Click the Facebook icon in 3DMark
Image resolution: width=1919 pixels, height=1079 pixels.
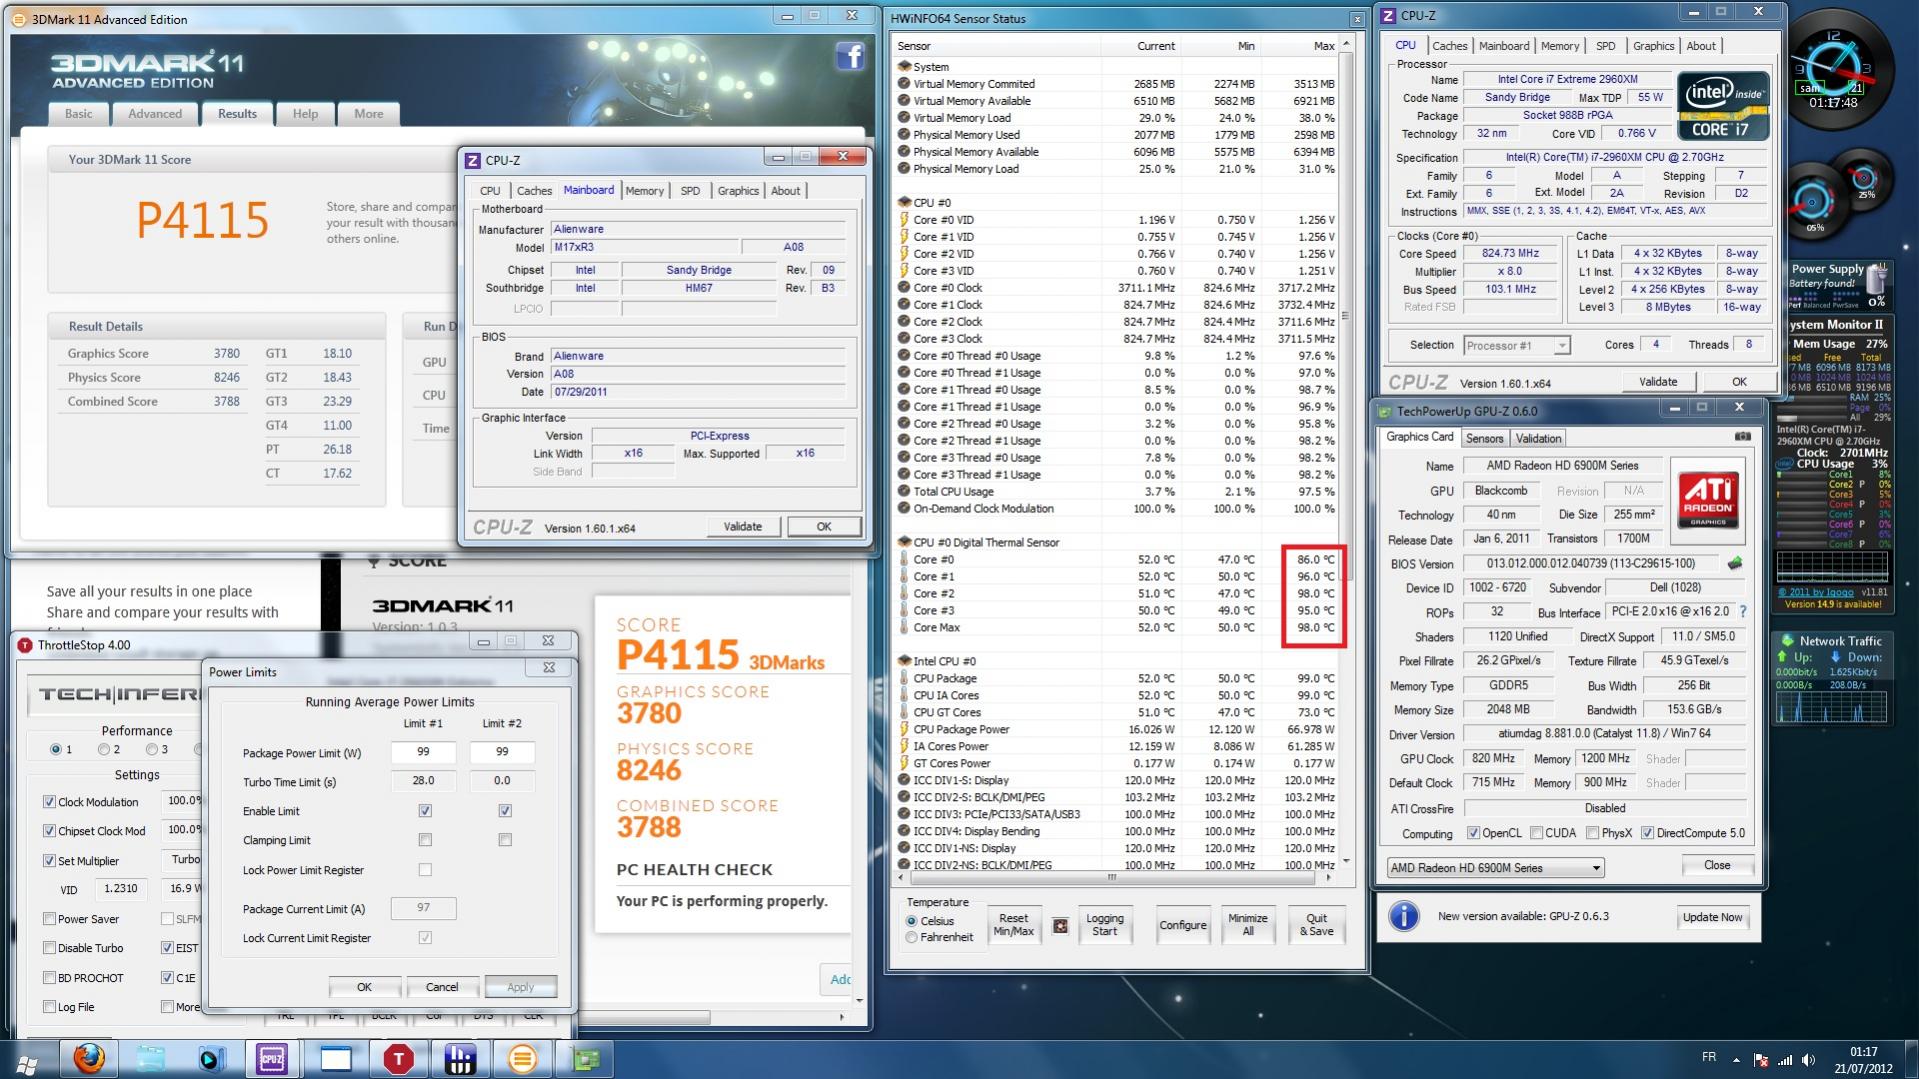click(x=850, y=56)
